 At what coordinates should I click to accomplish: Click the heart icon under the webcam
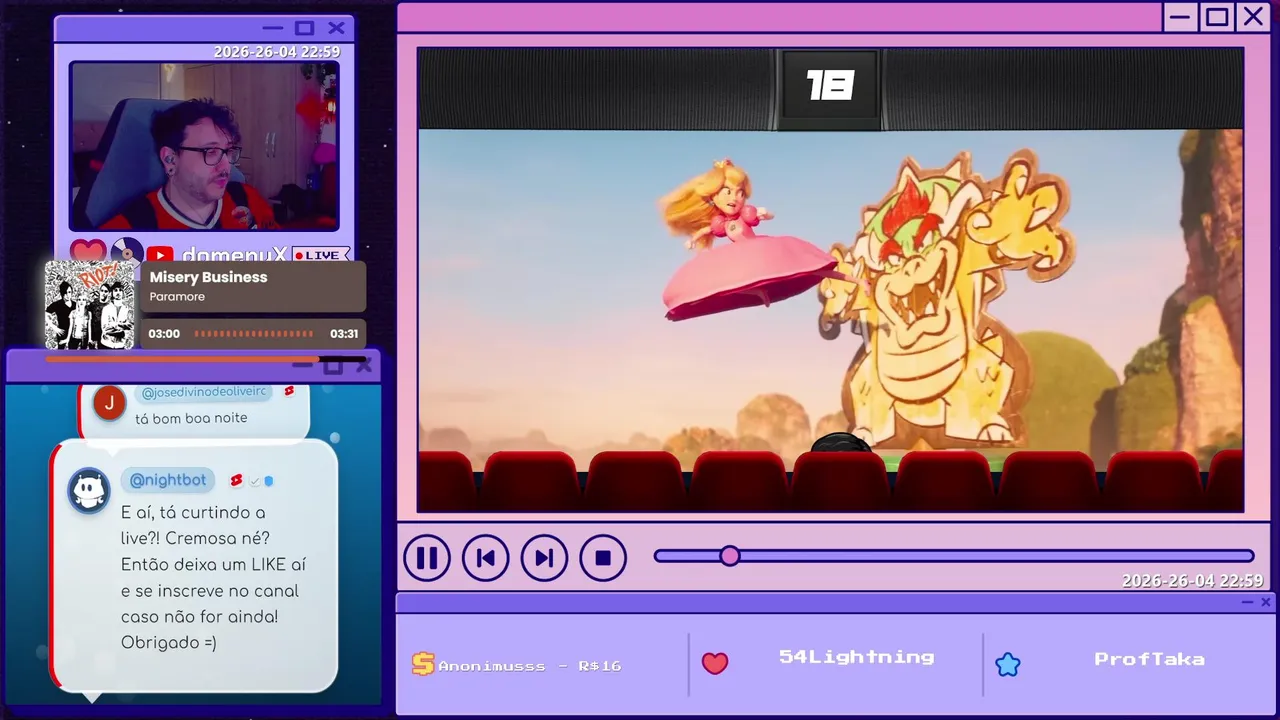(x=88, y=252)
